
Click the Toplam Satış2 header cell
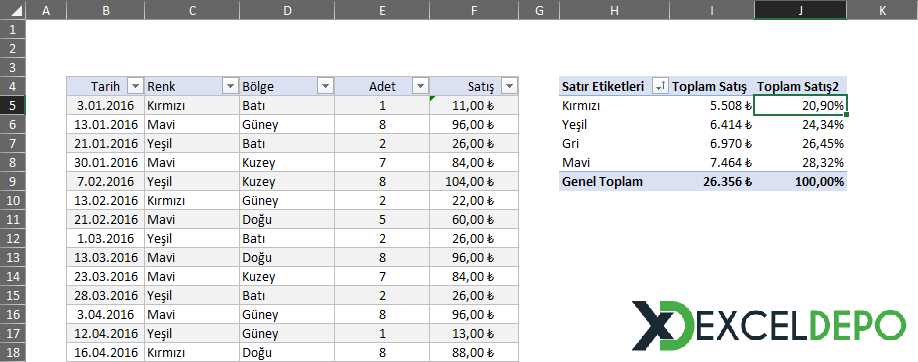(x=800, y=87)
